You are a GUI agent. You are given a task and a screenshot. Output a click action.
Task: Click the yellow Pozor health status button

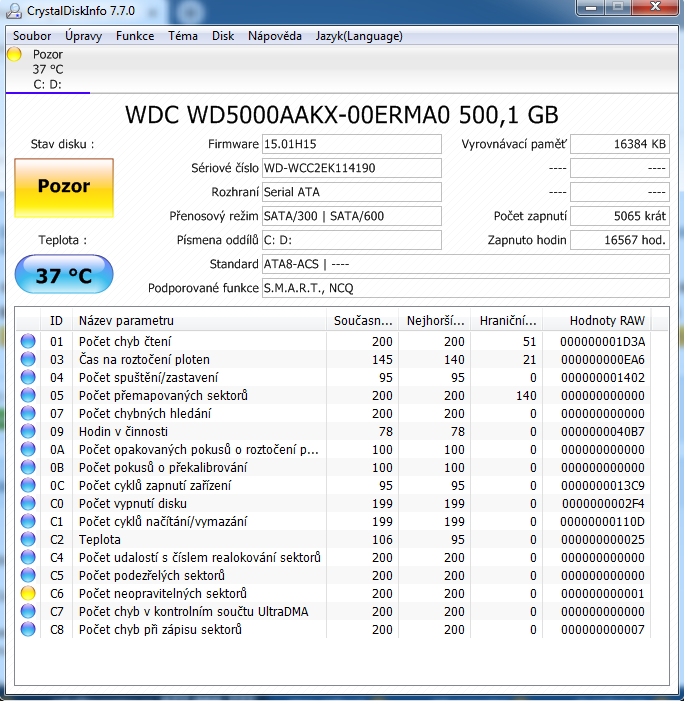point(64,187)
